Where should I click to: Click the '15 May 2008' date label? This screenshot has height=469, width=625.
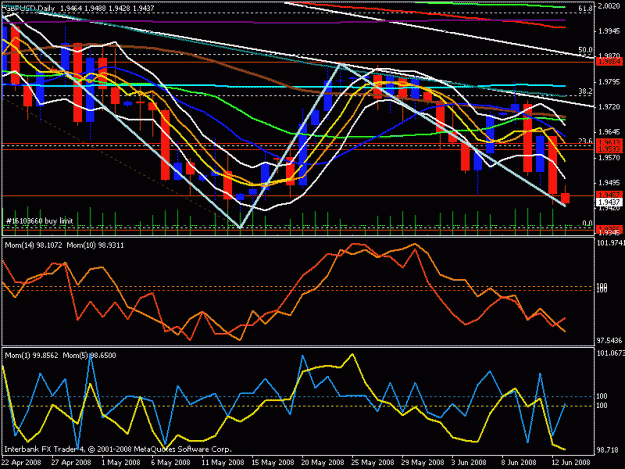(x=272, y=463)
